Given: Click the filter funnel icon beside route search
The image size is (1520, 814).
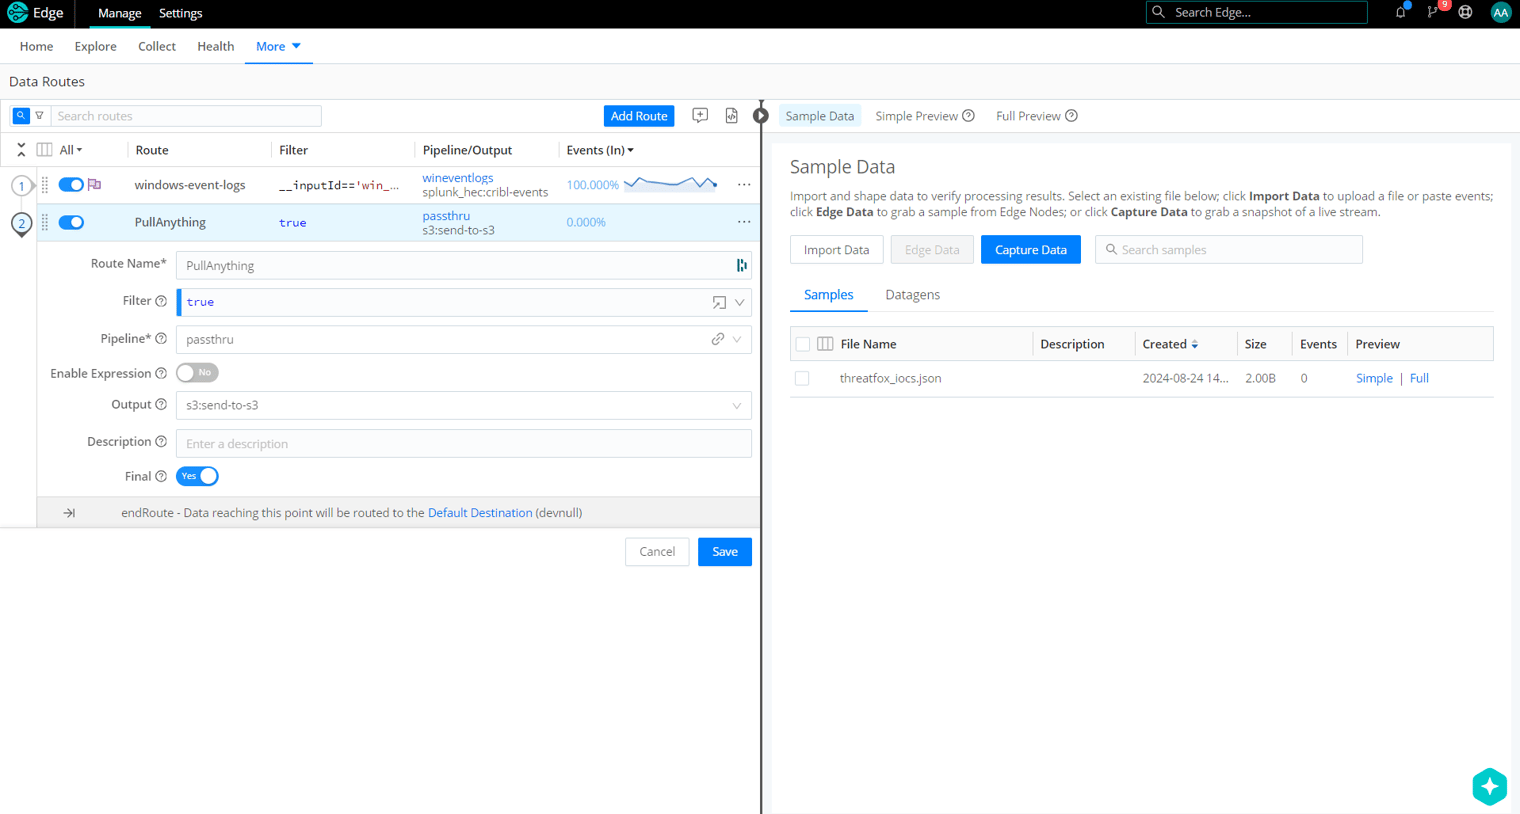Looking at the screenshot, I should [40, 116].
